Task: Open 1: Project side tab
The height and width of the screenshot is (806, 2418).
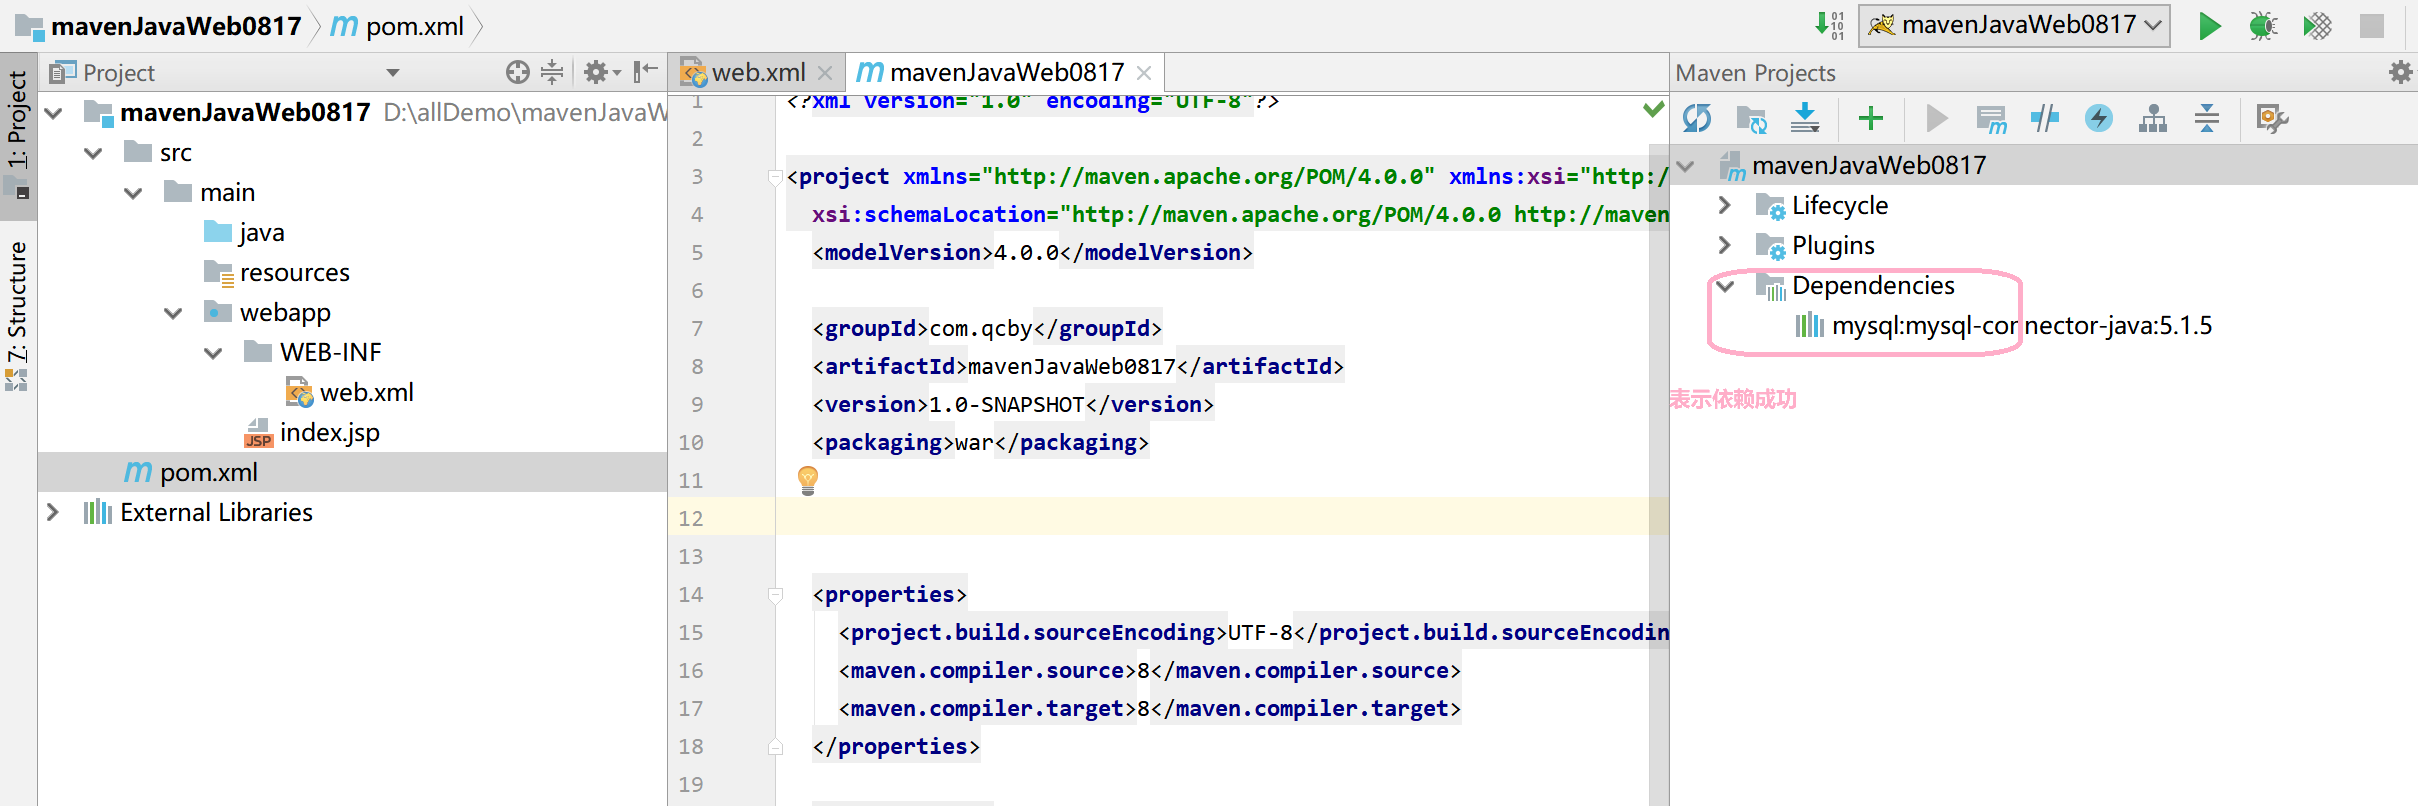Action: pos(17,135)
